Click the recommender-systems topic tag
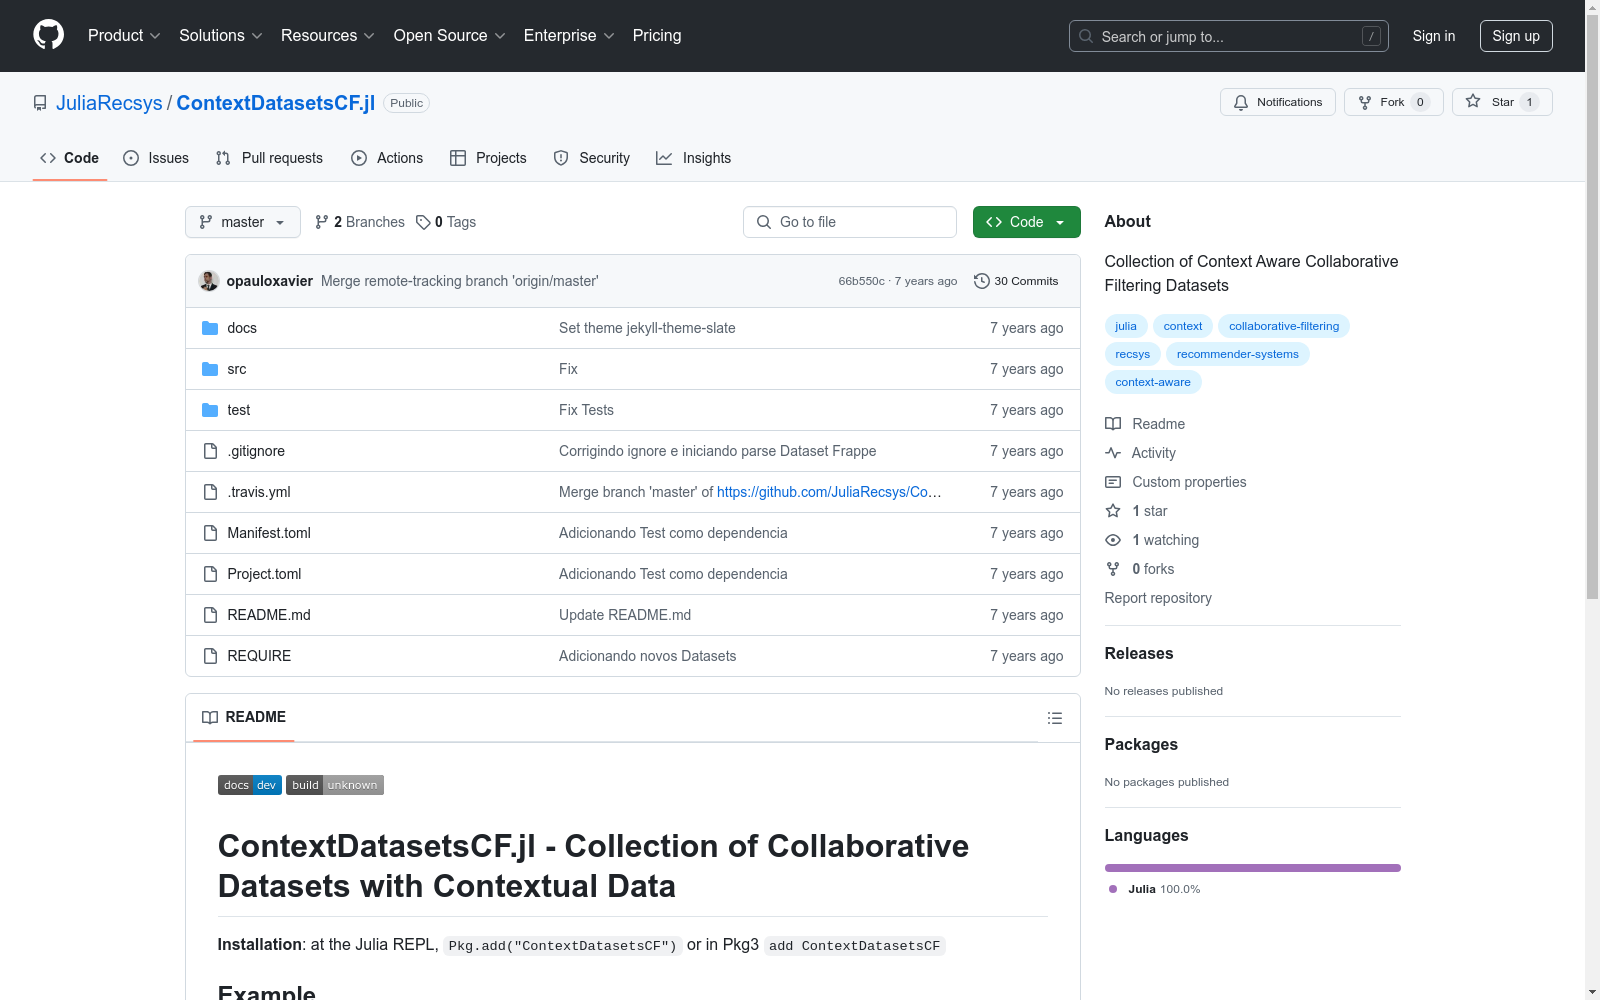This screenshot has width=1600, height=1000. click(x=1237, y=354)
